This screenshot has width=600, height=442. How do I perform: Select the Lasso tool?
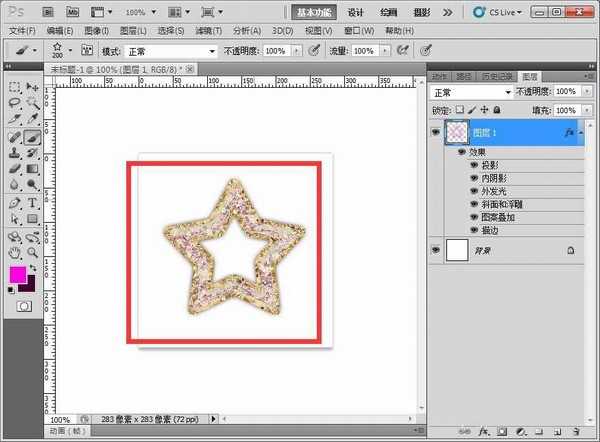point(15,103)
